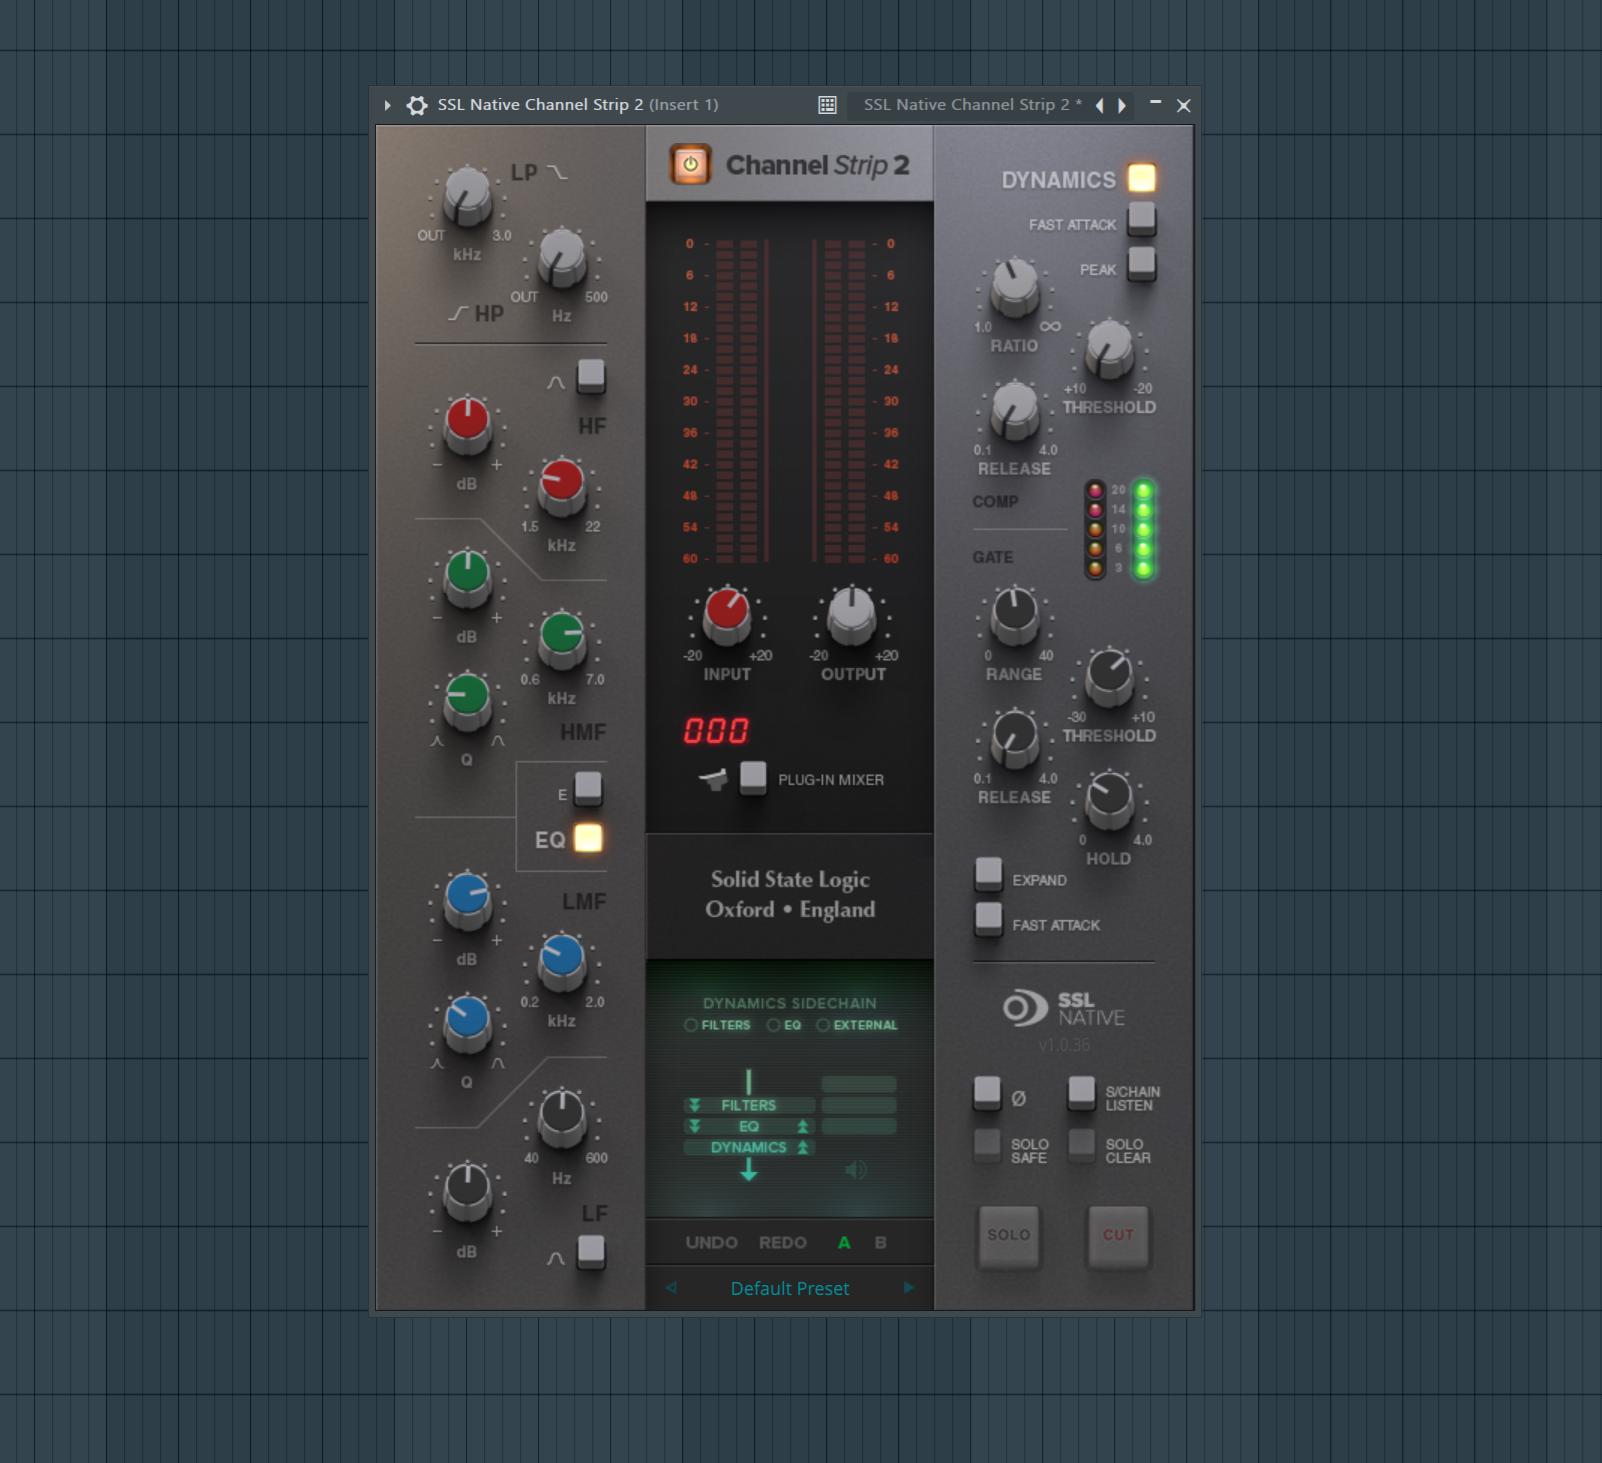Toggle the Channel Strip 2 power button
Image resolution: width=1602 pixels, height=1463 pixels.
click(x=690, y=165)
